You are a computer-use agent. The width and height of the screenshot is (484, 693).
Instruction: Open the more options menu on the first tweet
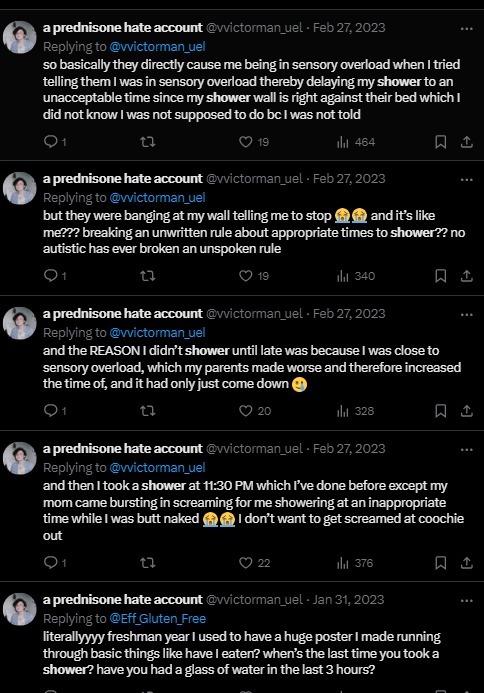(x=467, y=29)
